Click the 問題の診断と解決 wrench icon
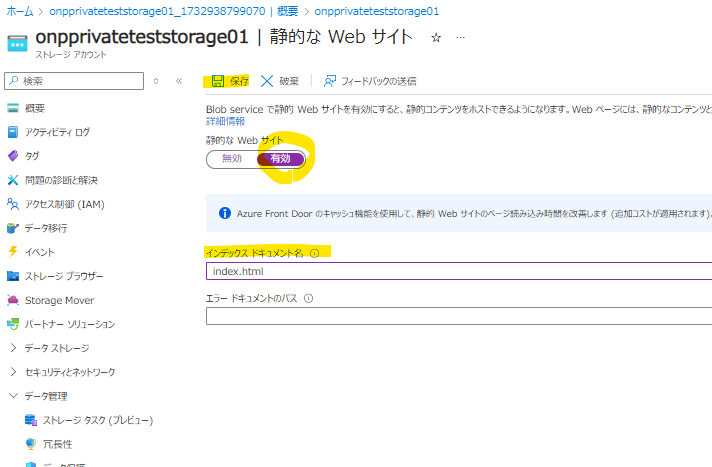 click(13, 180)
